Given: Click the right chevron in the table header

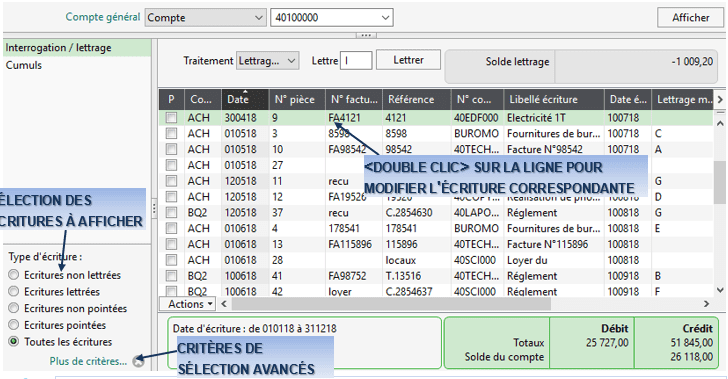Looking at the screenshot, I should tap(720, 99).
